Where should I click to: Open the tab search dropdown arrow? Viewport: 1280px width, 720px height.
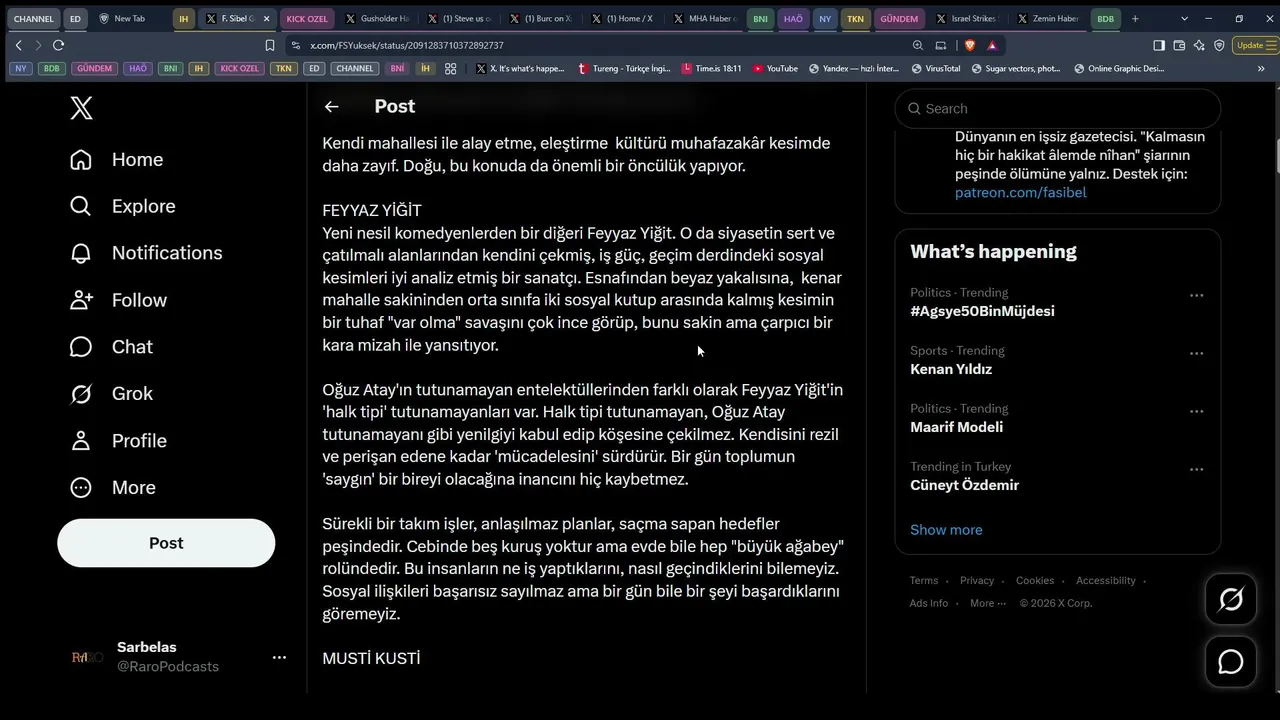(x=1185, y=18)
